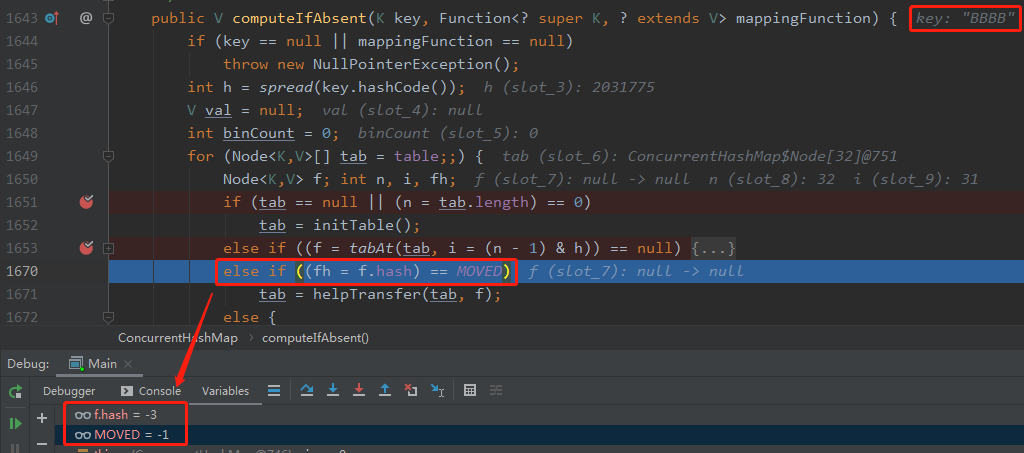This screenshot has height=453, width=1024.
Task: Click line number 1646 in the gutter
Action: tap(22, 87)
